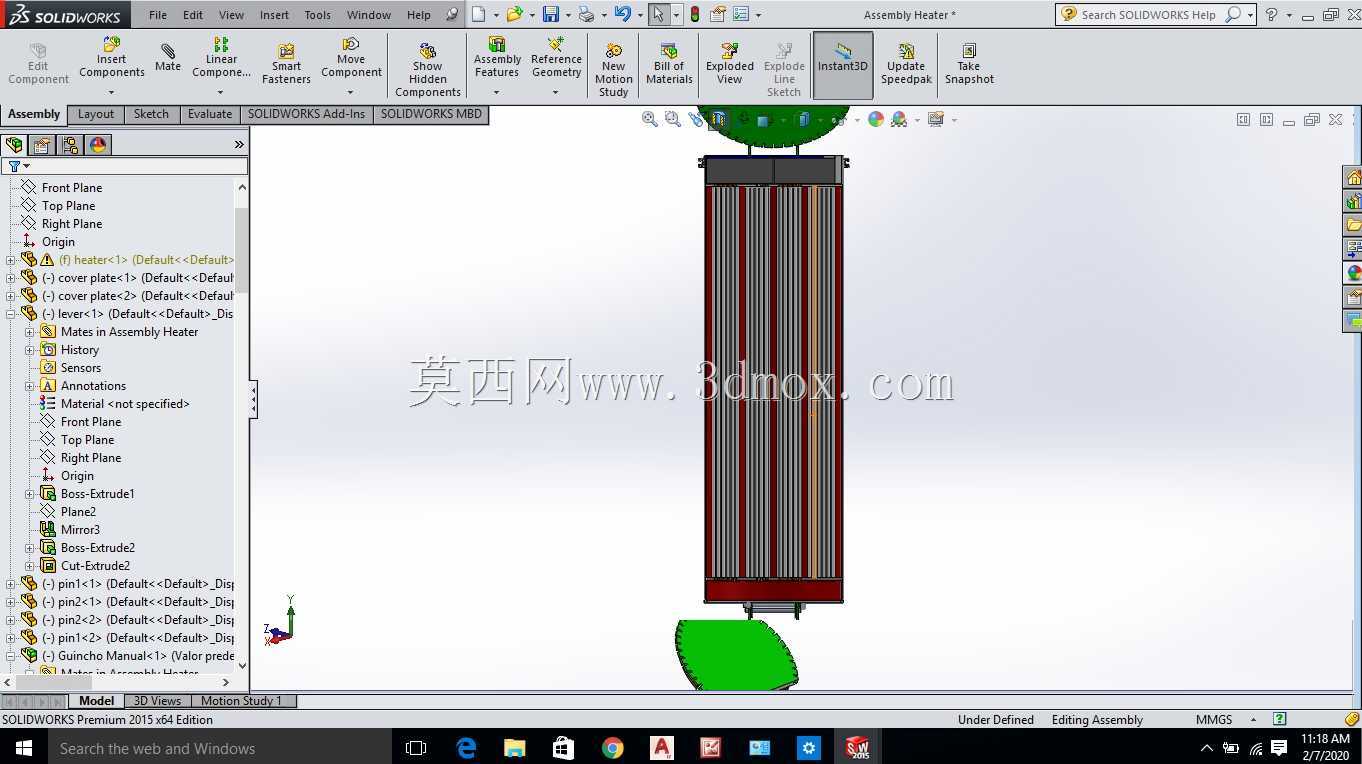Launch Smart Fasteners tool
The width and height of the screenshot is (1362, 764).
pyautogui.click(x=286, y=65)
